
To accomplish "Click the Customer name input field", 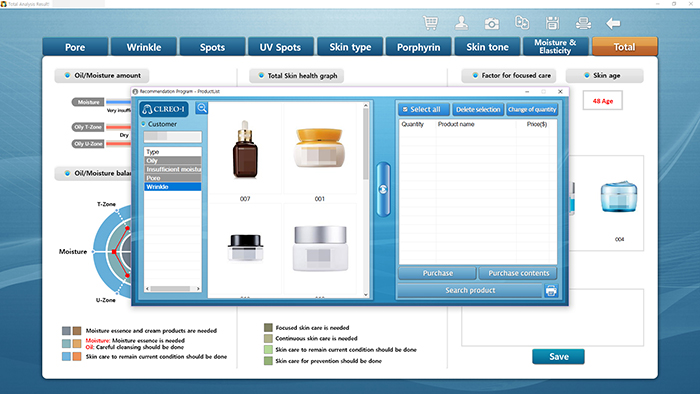I will pyautogui.click(x=172, y=137).
